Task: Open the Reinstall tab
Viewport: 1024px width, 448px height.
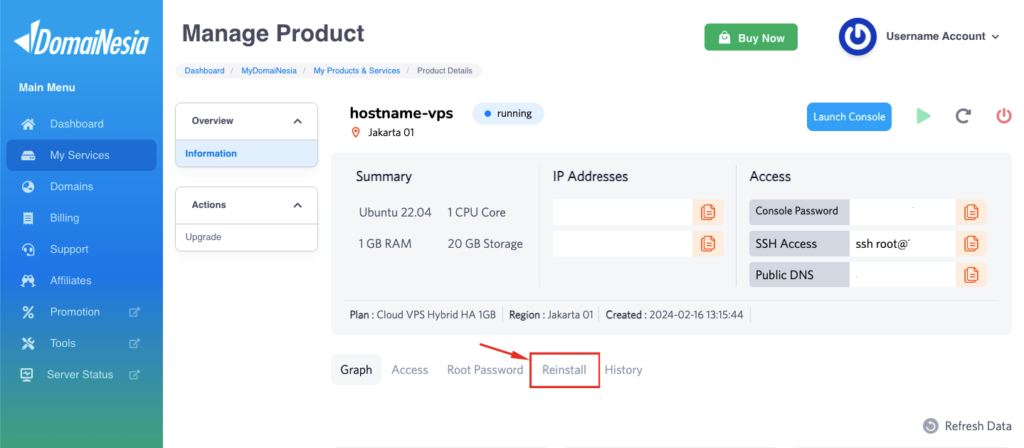Action: point(564,370)
